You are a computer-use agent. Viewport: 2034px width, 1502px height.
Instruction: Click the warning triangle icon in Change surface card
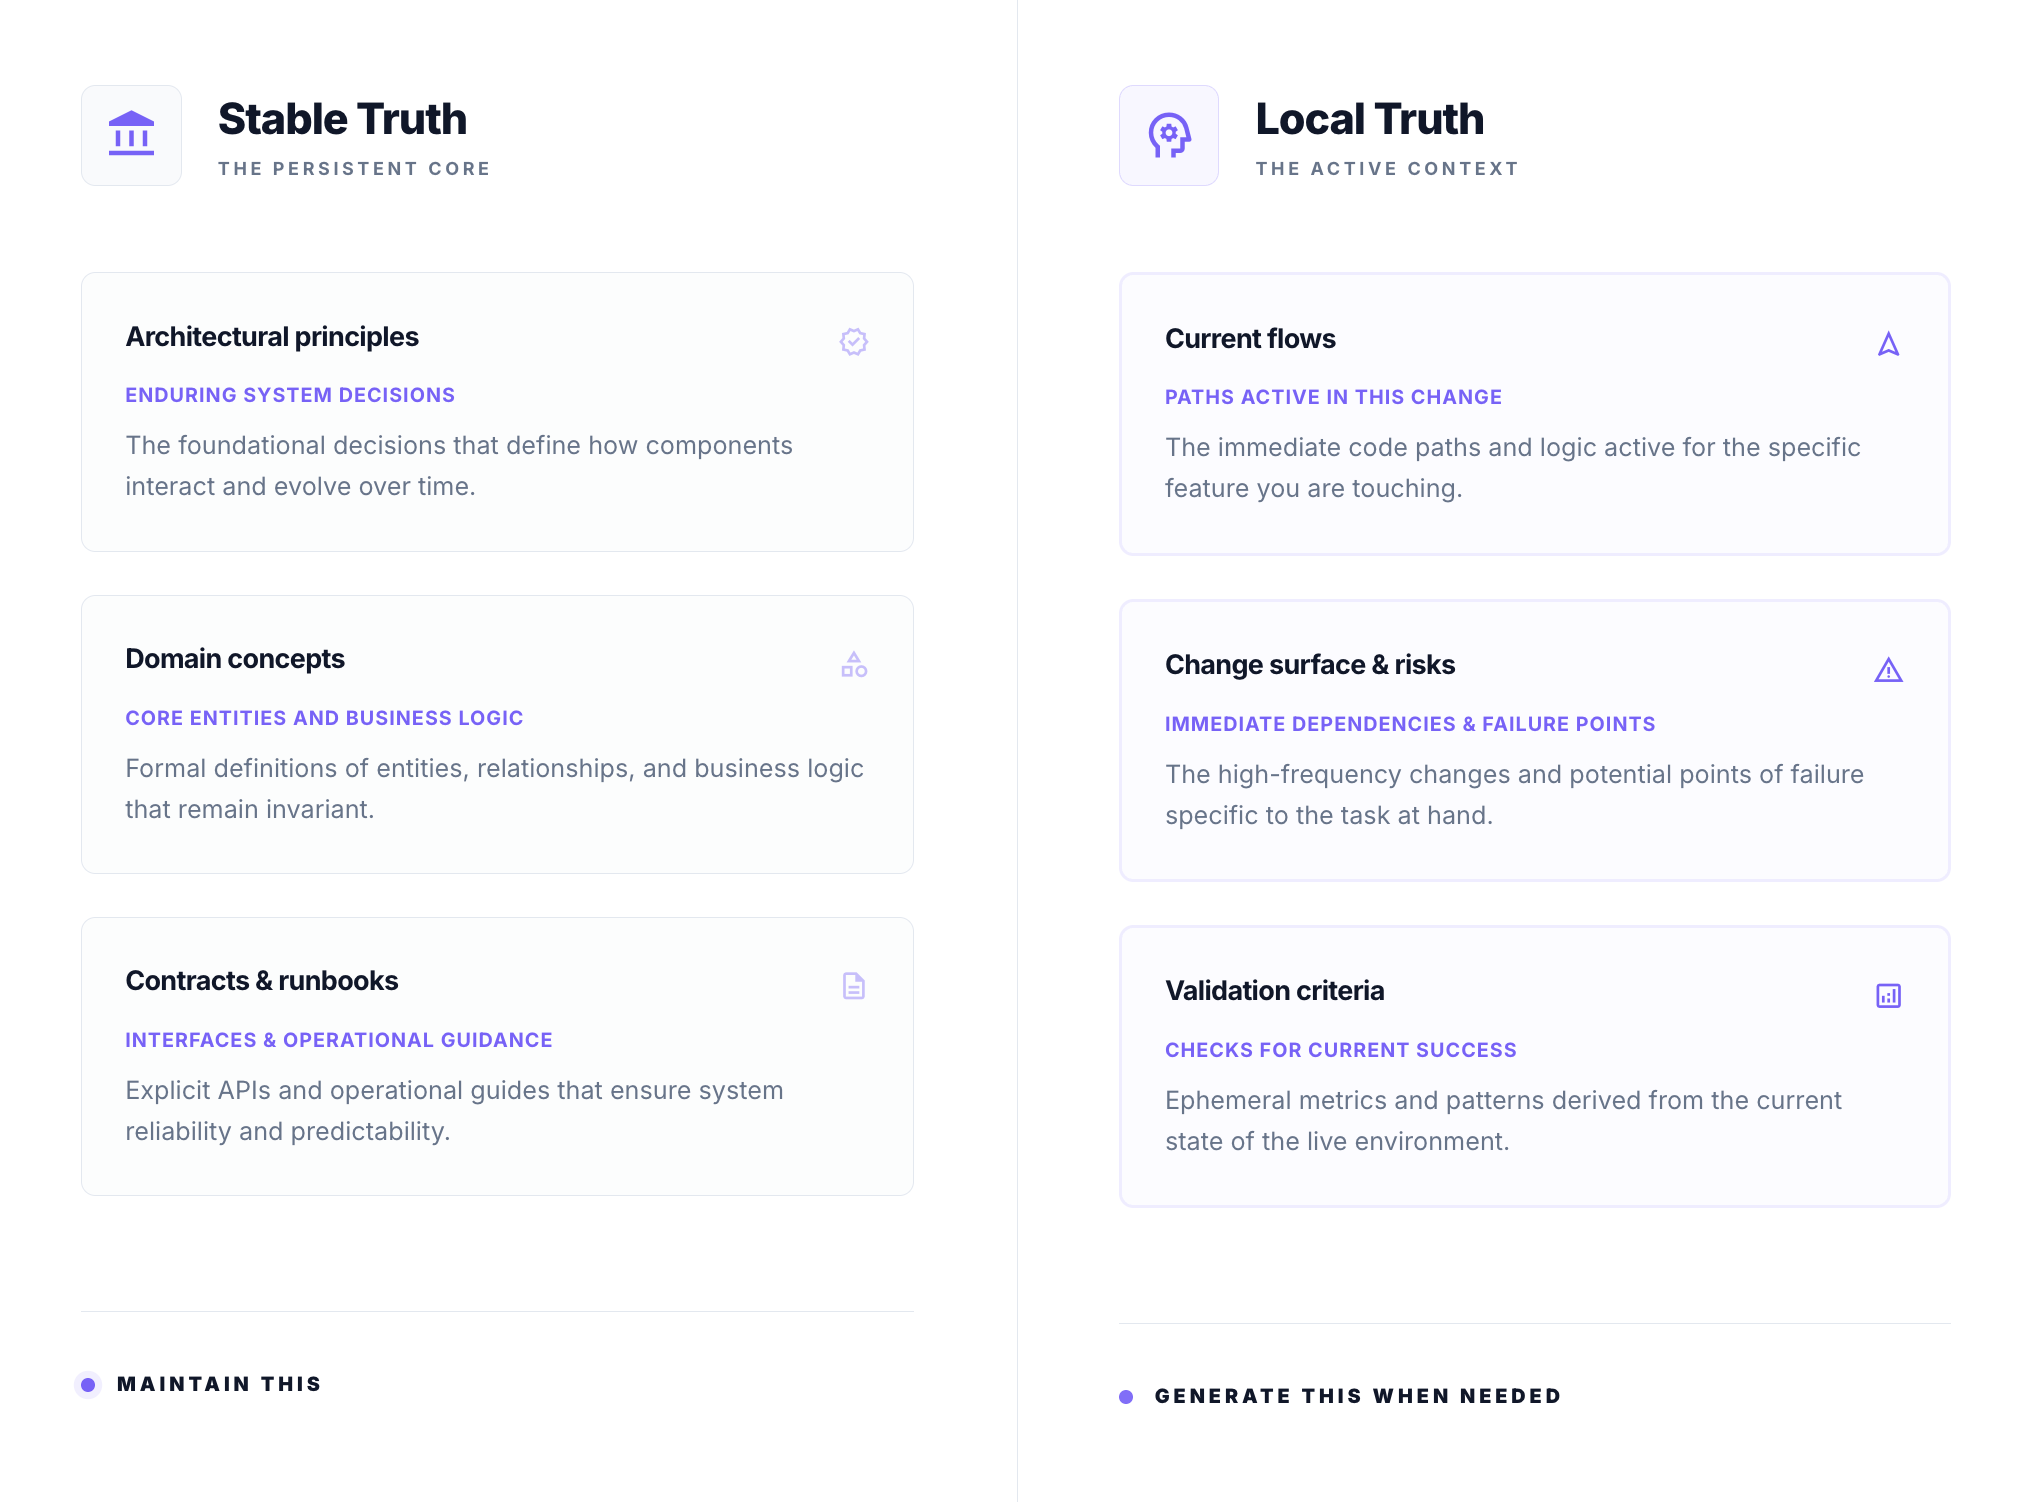tap(1888, 670)
